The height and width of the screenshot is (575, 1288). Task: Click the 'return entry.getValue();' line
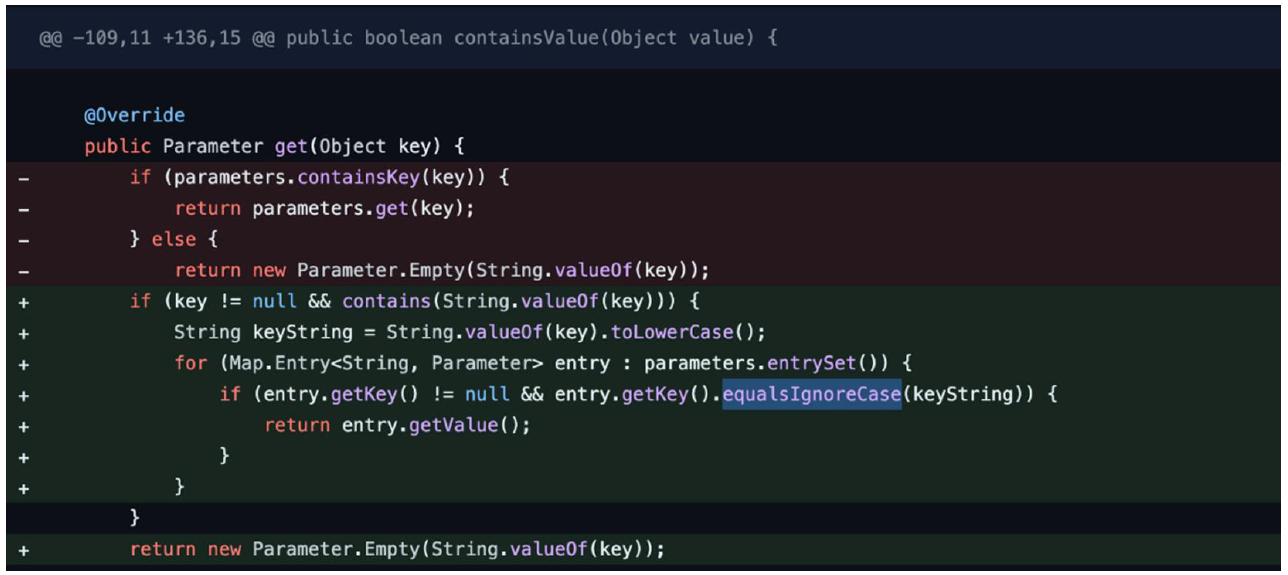tap(397, 425)
